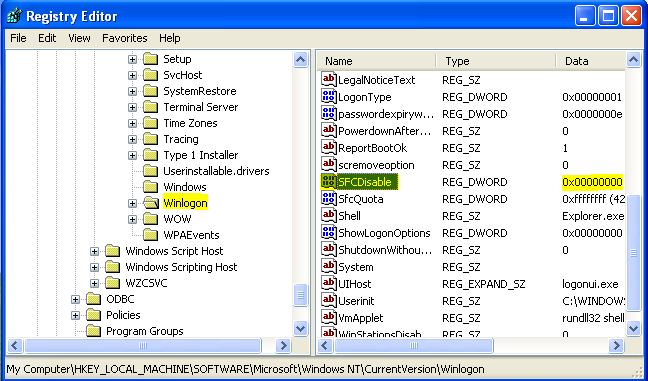Expand the Winlogon key
This screenshot has width=648, height=381.
click(x=132, y=203)
